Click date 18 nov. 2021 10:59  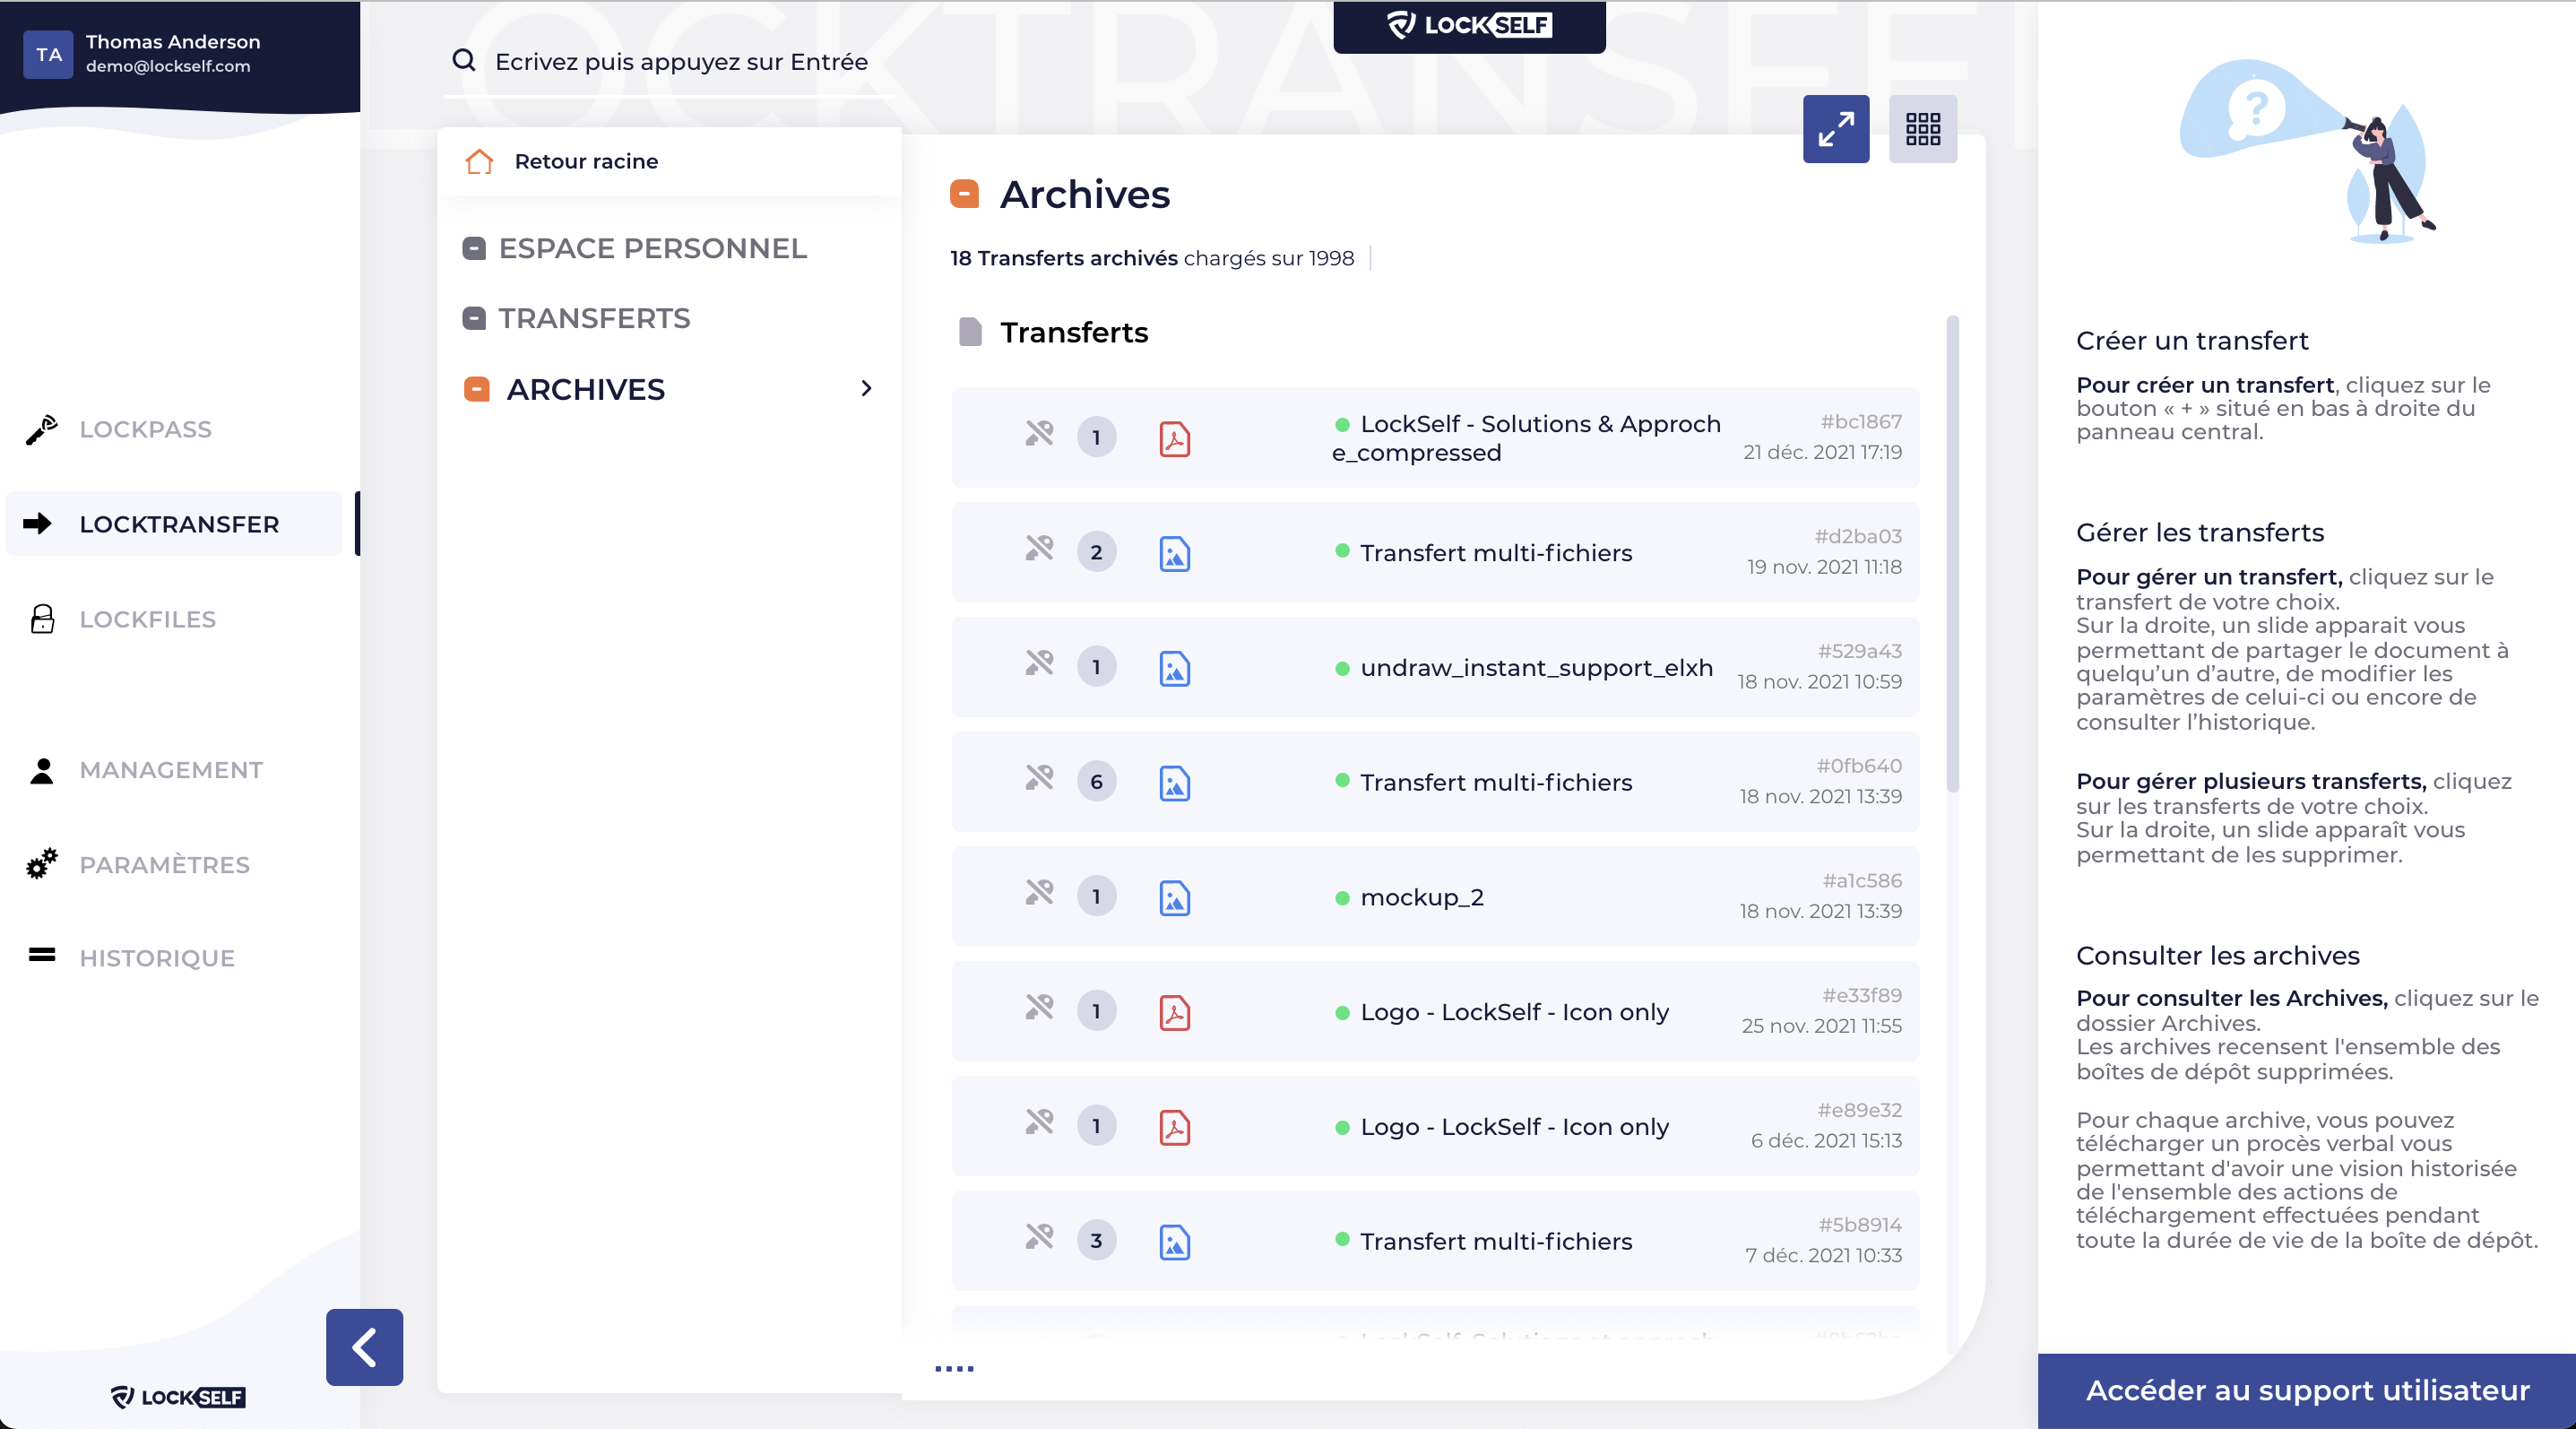click(x=1819, y=682)
